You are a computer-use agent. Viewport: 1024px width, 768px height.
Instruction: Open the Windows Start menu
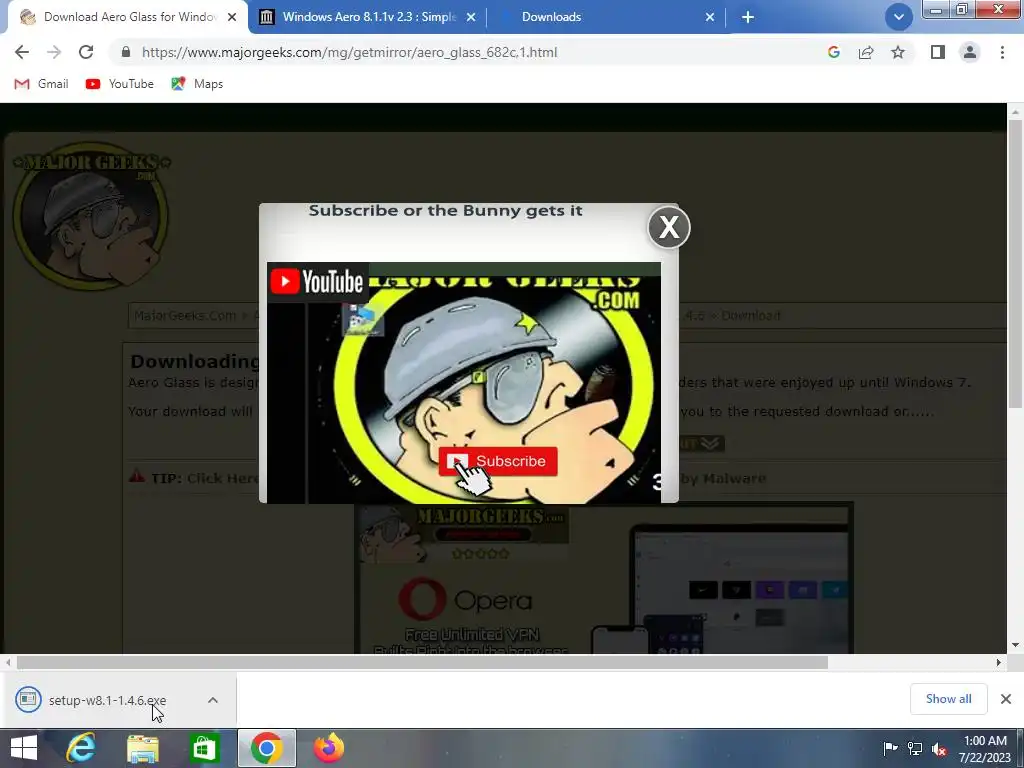tap(24, 748)
